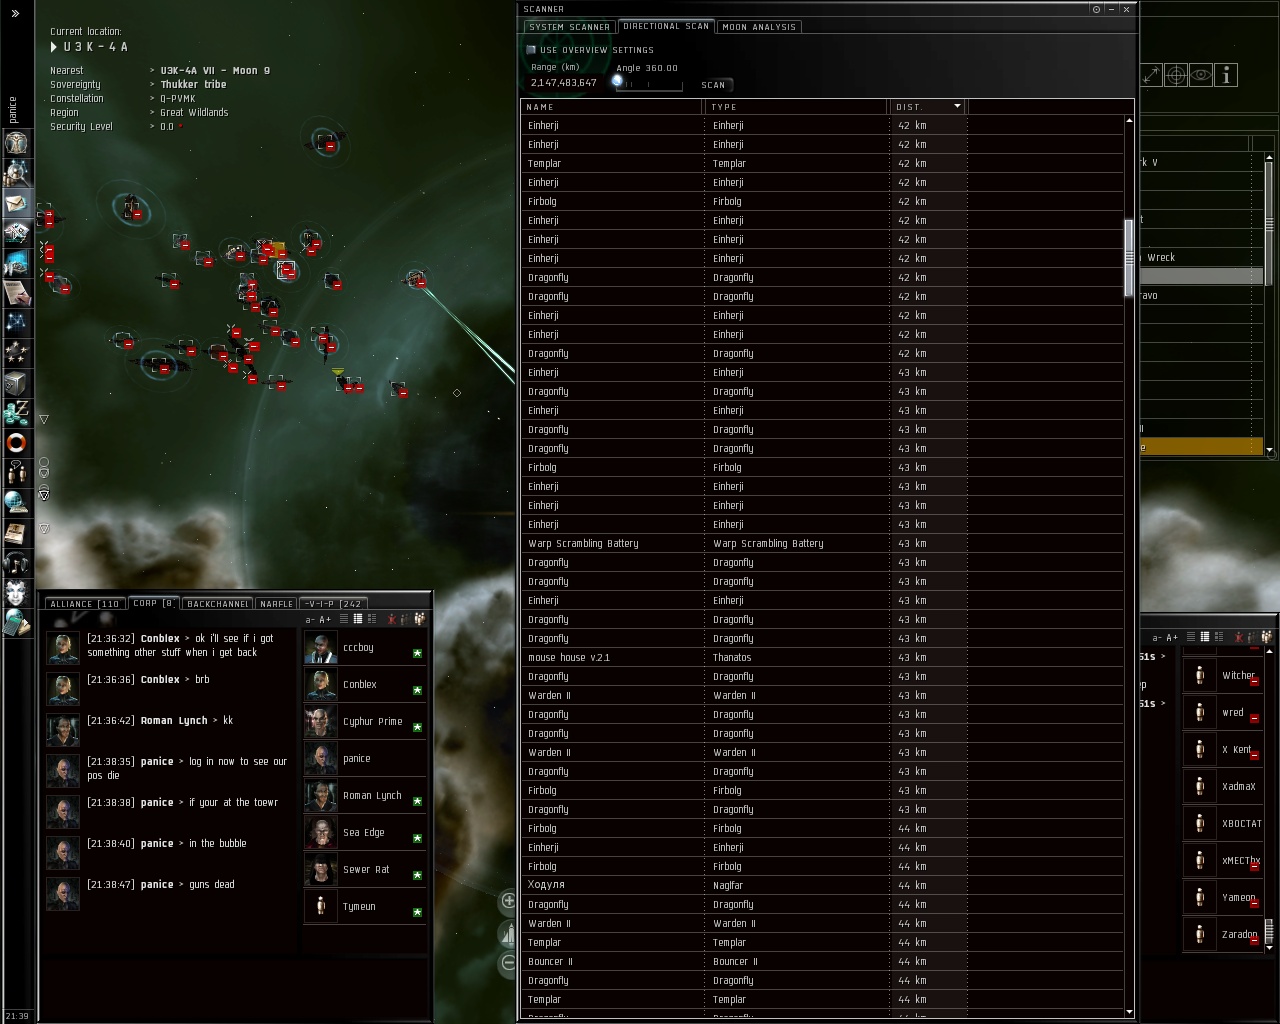Select the highlighted list mode in right-side chat
The width and height of the screenshot is (1280, 1024).
(x=1205, y=637)
